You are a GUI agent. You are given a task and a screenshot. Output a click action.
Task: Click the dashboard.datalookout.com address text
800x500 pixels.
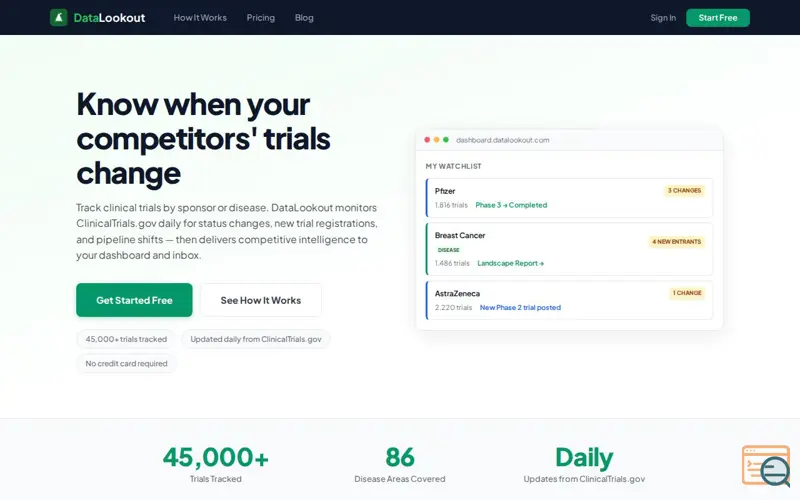[503, 140]
